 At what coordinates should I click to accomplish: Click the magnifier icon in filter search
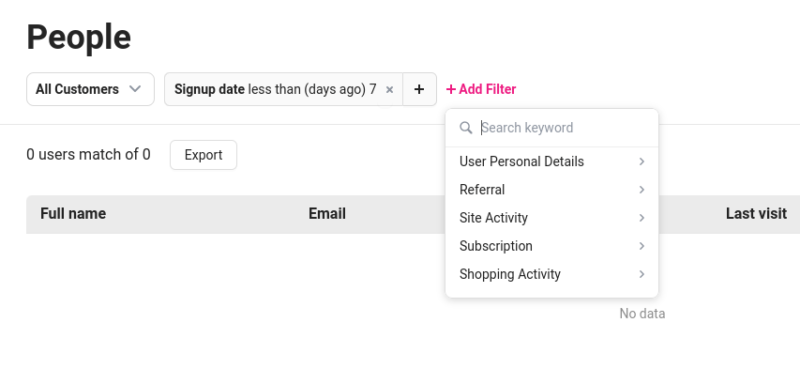pos(465,127)
